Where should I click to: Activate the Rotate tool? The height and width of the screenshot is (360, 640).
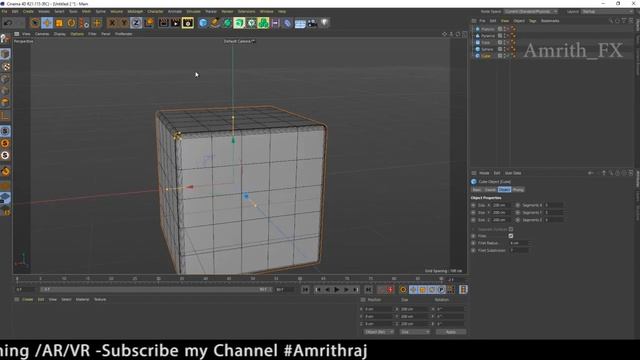tap(71, 23)
